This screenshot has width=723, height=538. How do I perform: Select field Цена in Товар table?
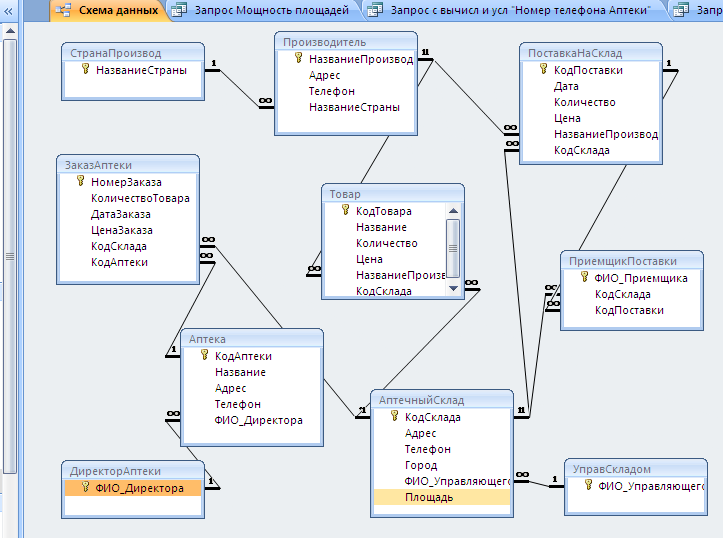click(x=369, y=259)
